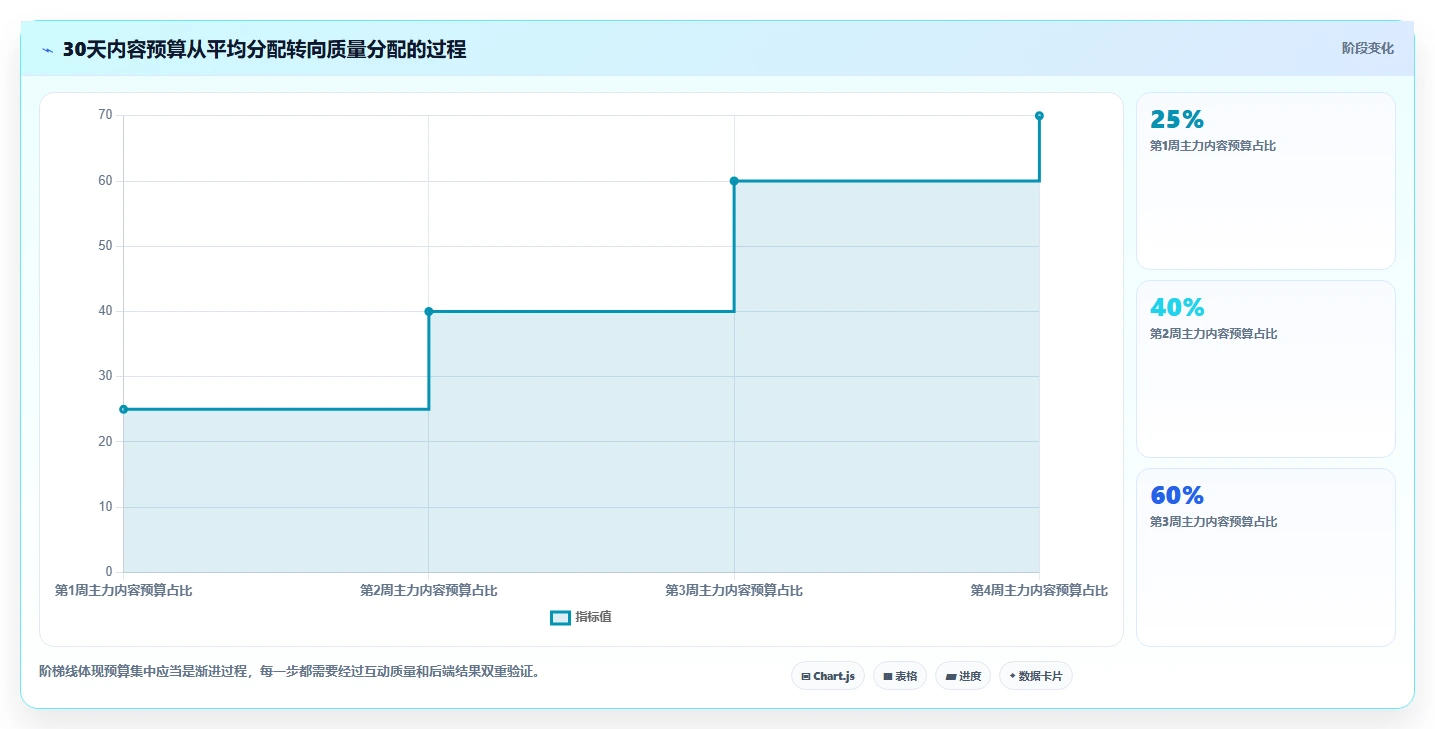Click the y-axis value 30
The width and height of the screenshot is (1435, 729).
[x=105, y=376]
